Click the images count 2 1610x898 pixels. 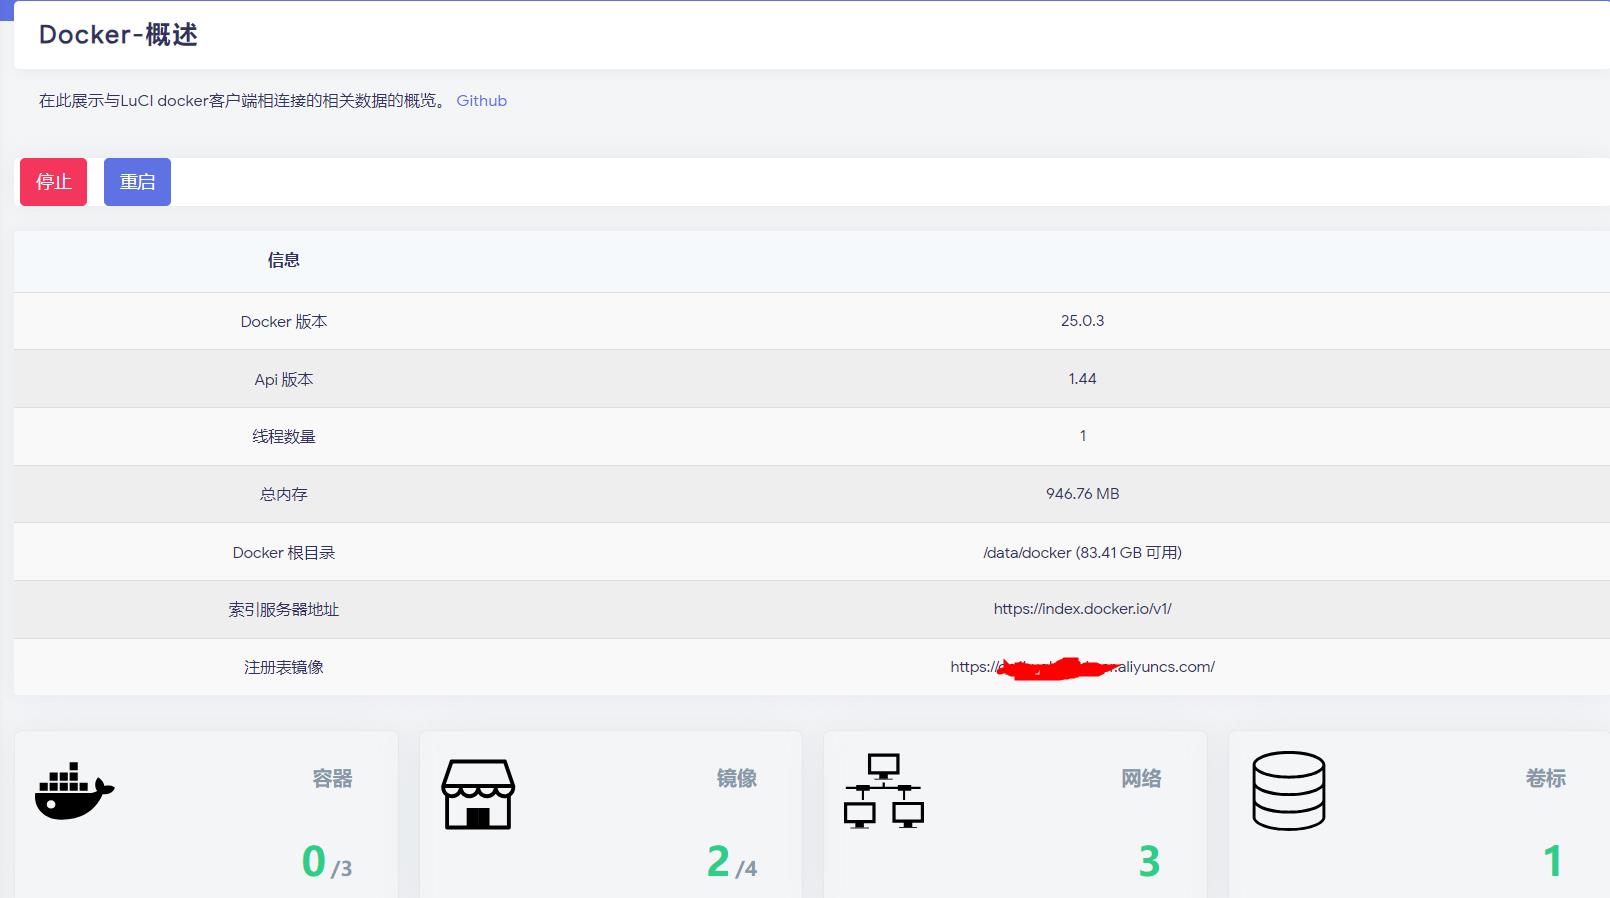point(718,861)
